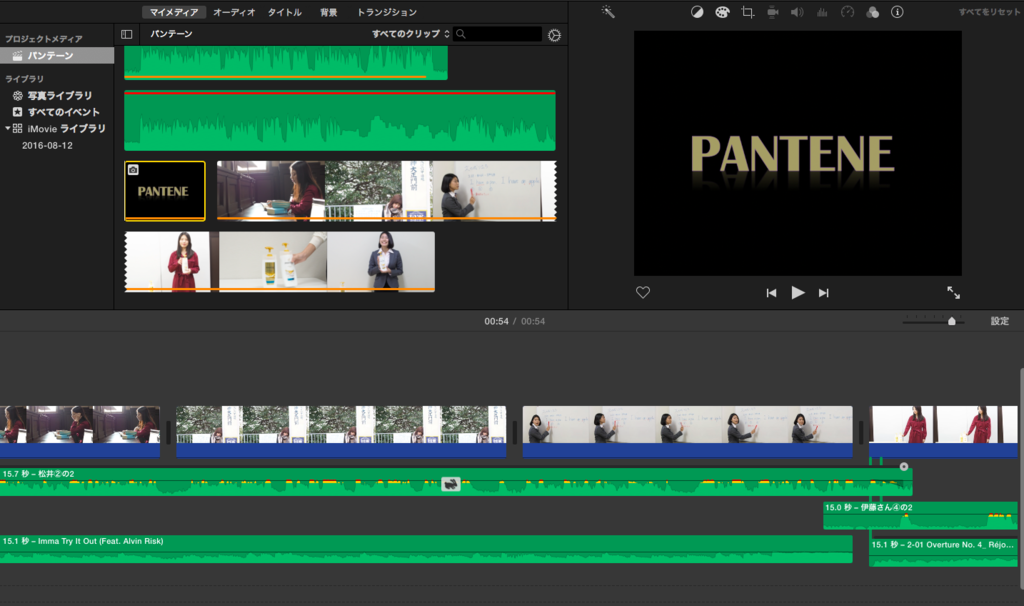Switch to オーディオ tab
The height and width of the screenshot is (606, 1024).
234,12
